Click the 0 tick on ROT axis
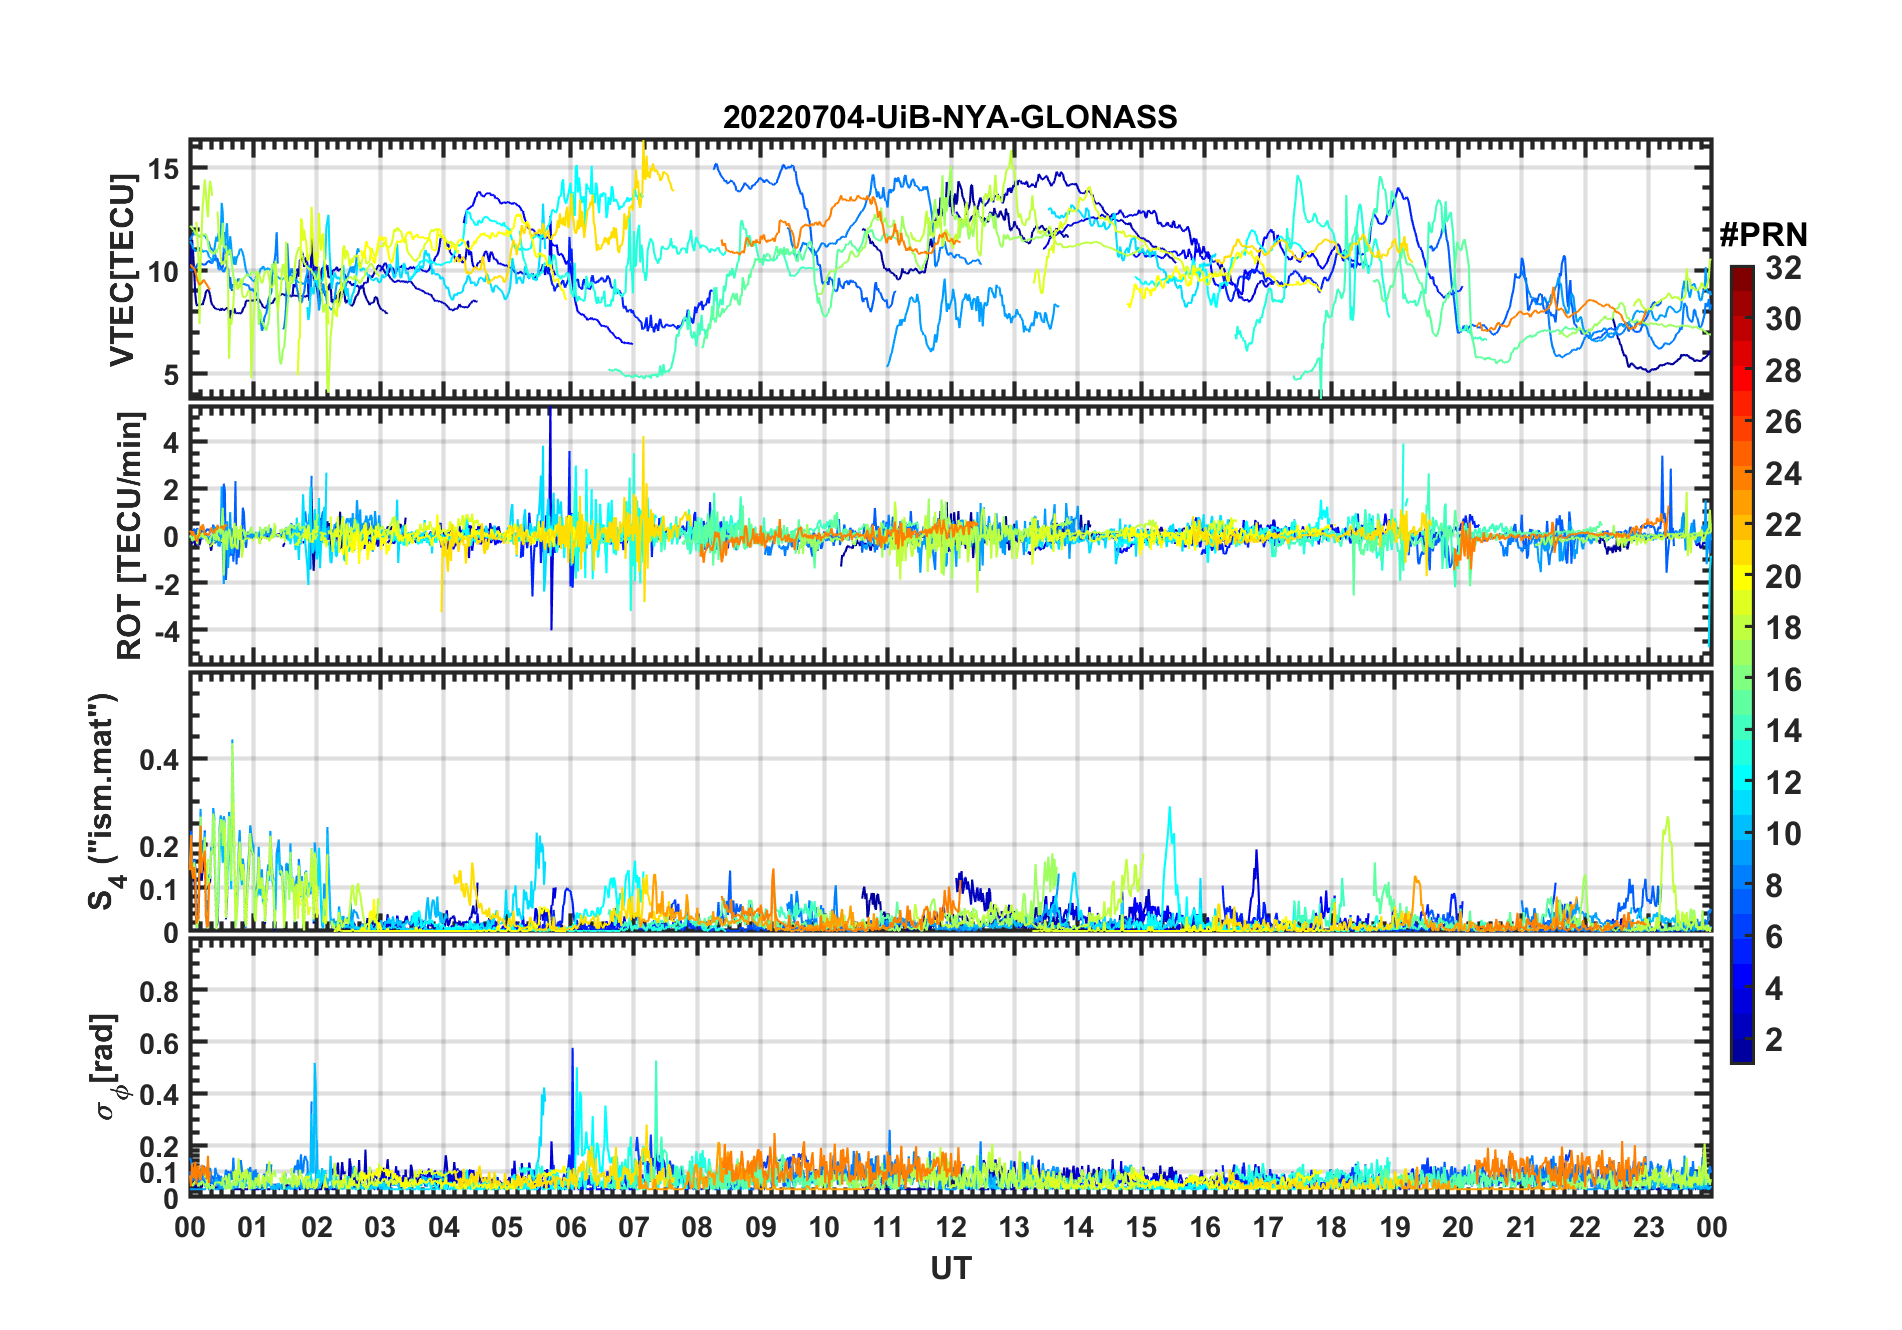The image size is (1902, 1330). point(171,536)
